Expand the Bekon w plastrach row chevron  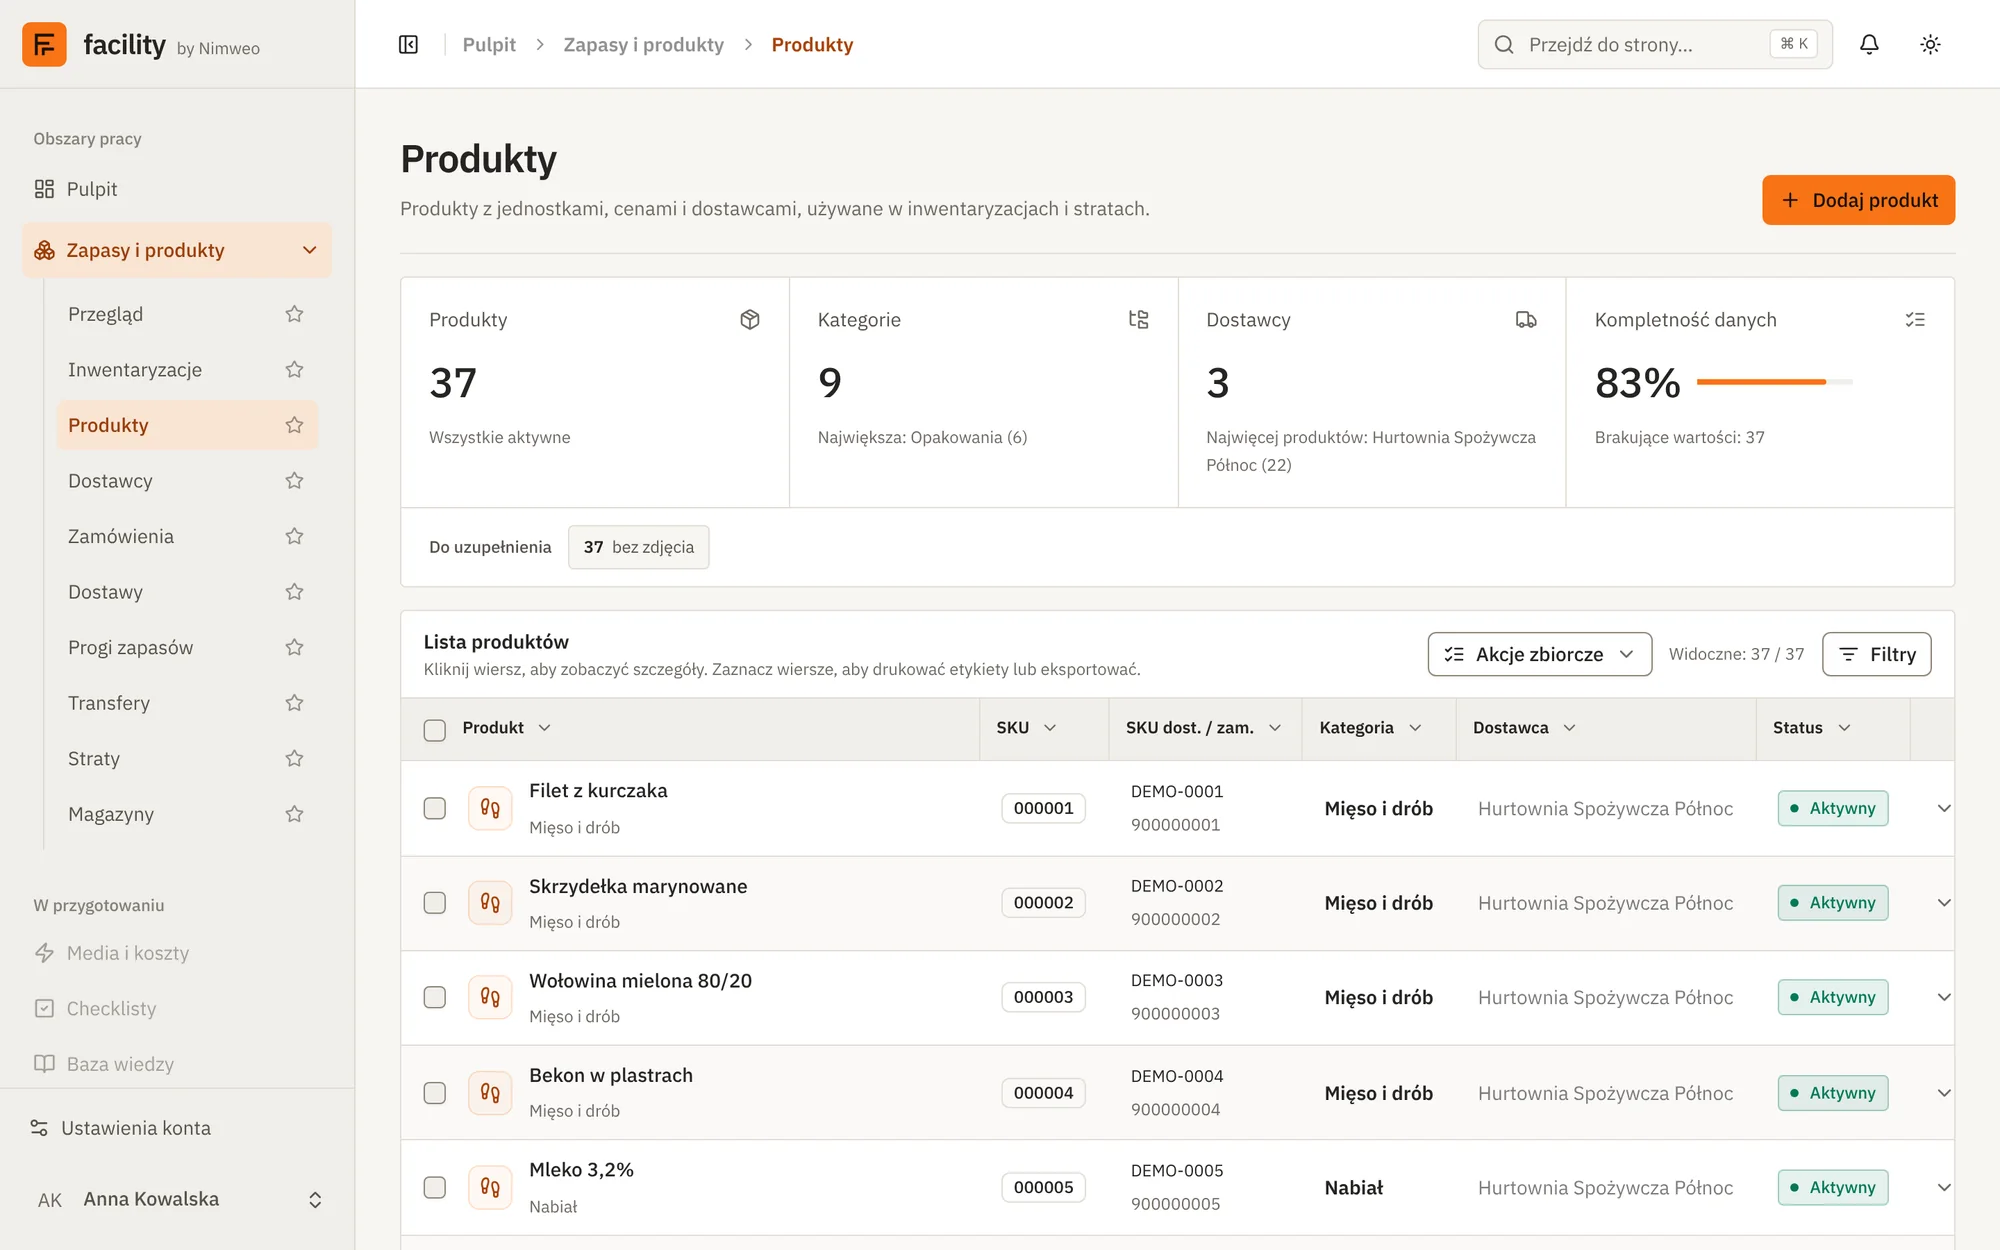tap(1944, 1093)
